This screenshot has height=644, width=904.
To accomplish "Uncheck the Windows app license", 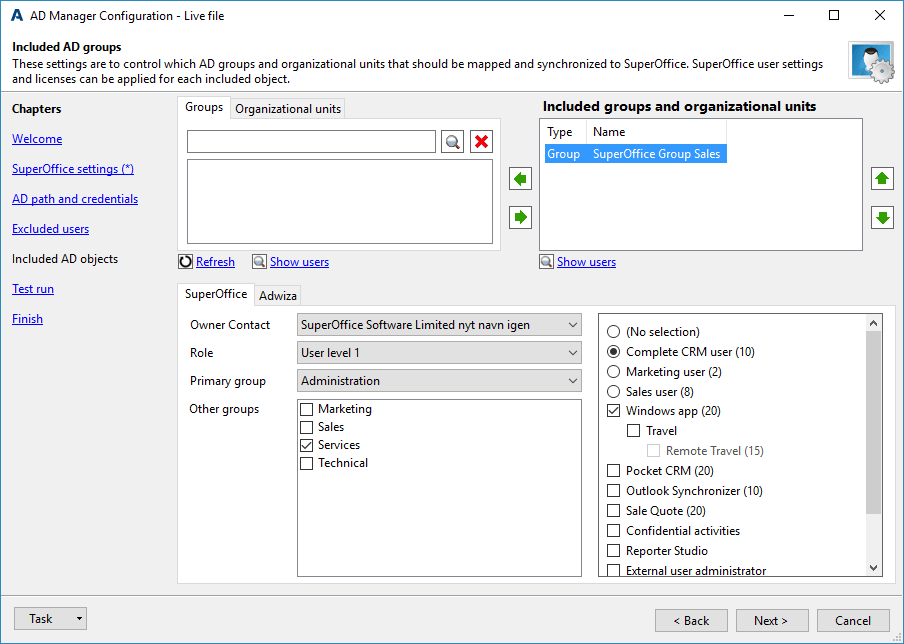I will click(x=614, y=411).
